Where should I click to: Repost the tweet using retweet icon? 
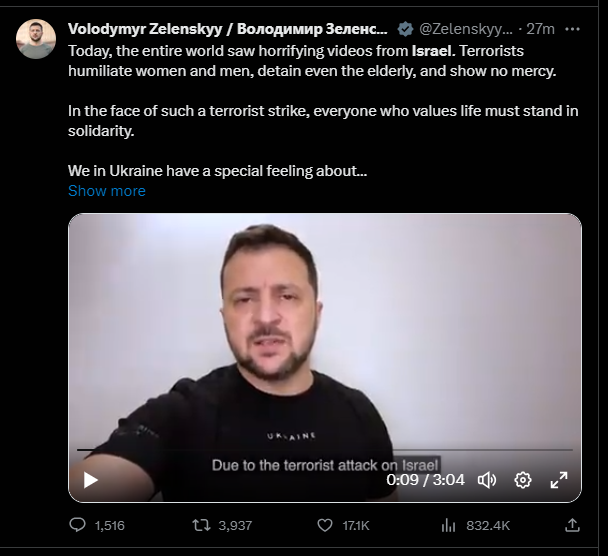[202, 524]
